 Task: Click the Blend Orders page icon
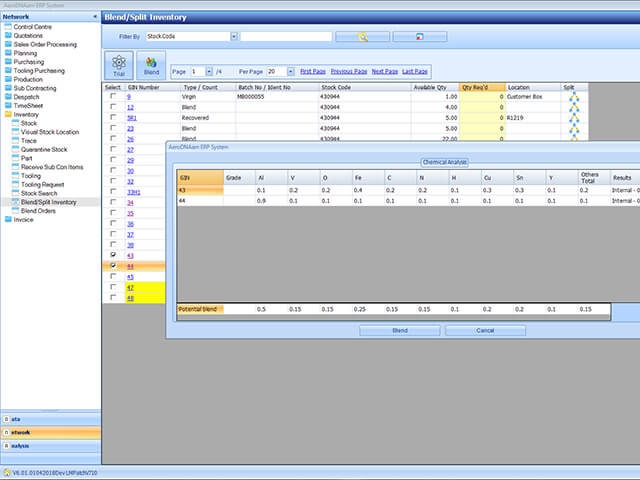[x=16, y=211]
